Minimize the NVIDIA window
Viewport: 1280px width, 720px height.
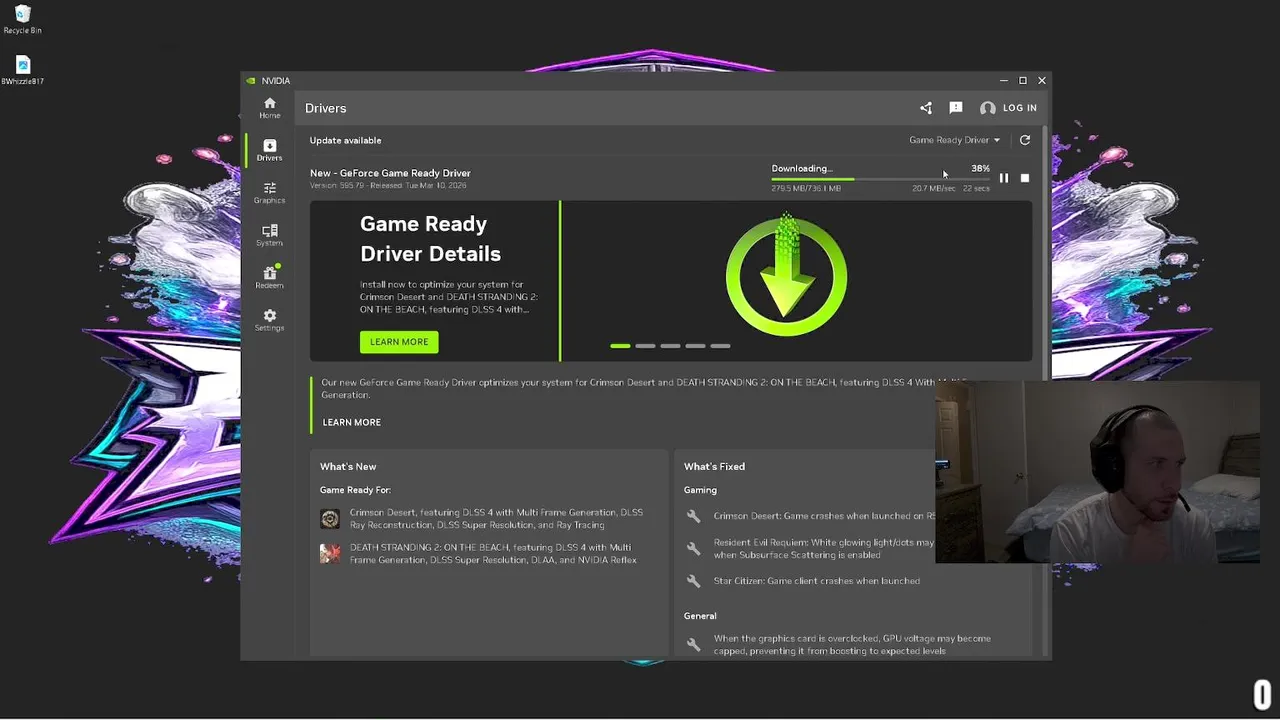point(1003,80)
